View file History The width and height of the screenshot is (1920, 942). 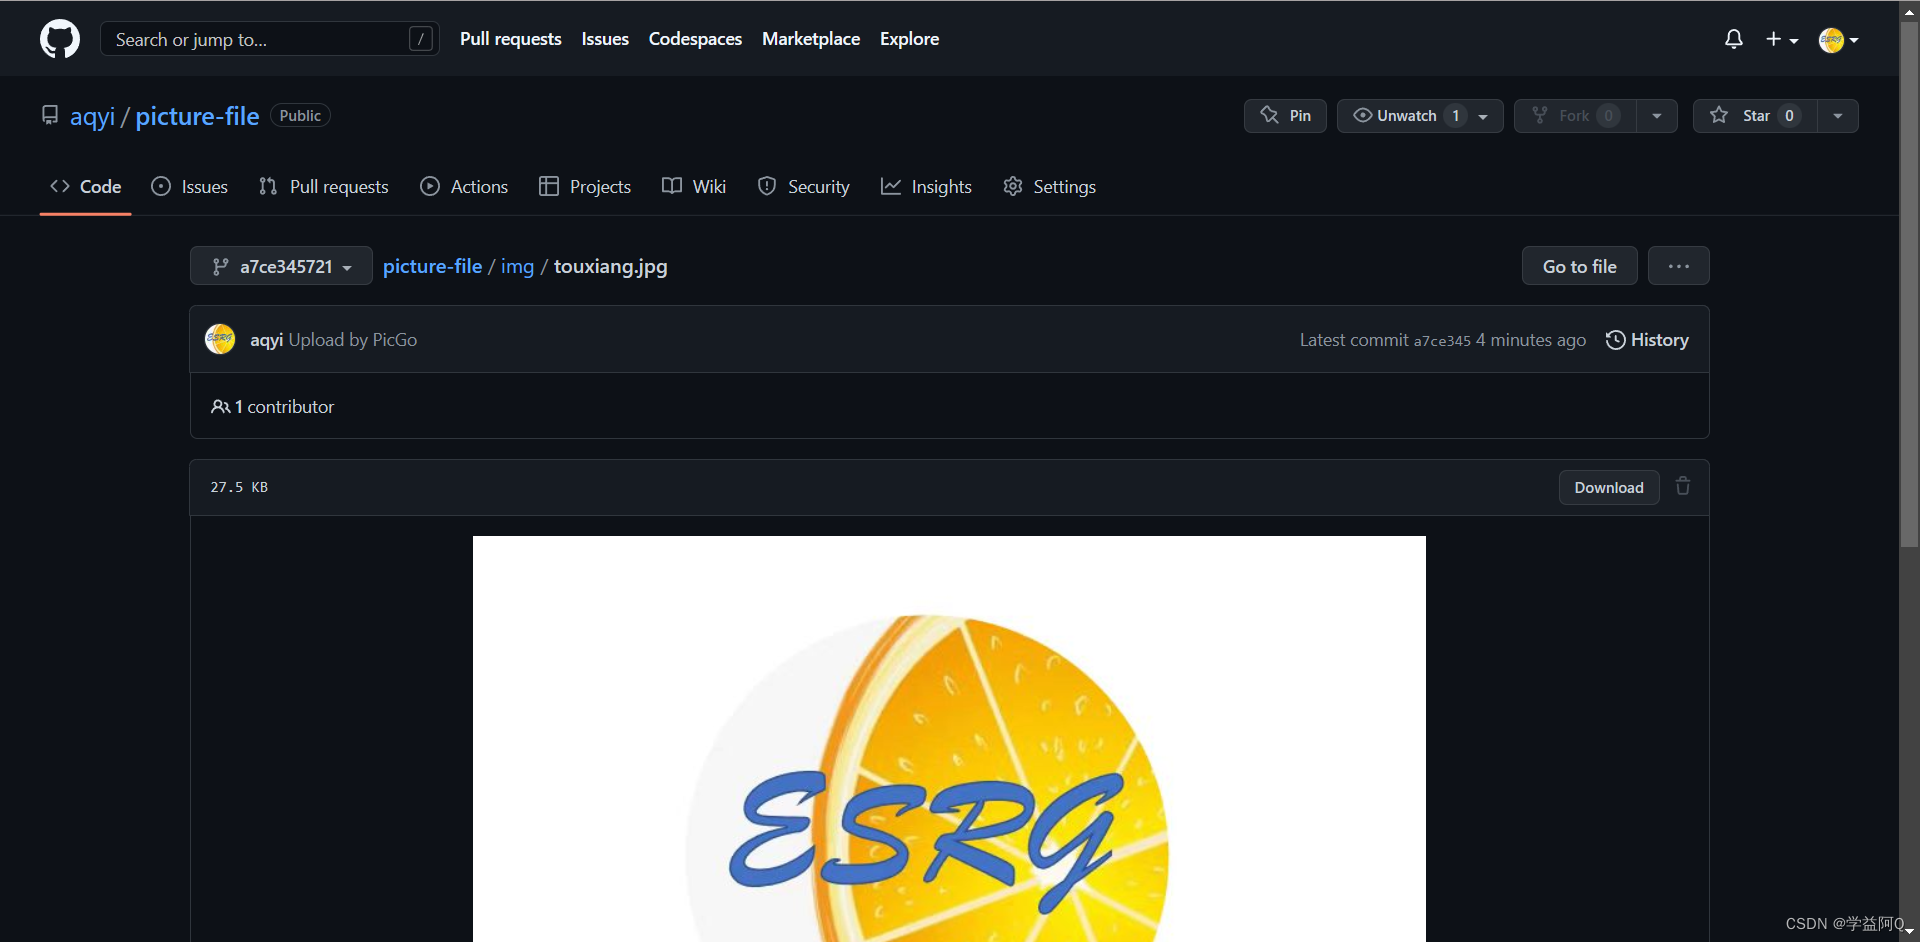[x=1647, y=340]
